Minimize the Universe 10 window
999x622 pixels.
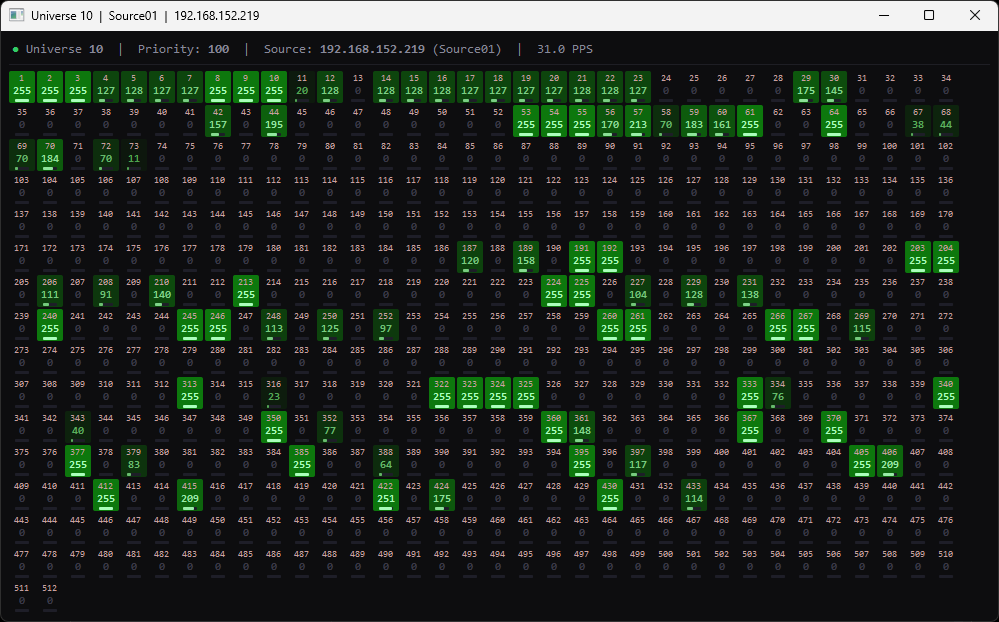click(883, 16)
